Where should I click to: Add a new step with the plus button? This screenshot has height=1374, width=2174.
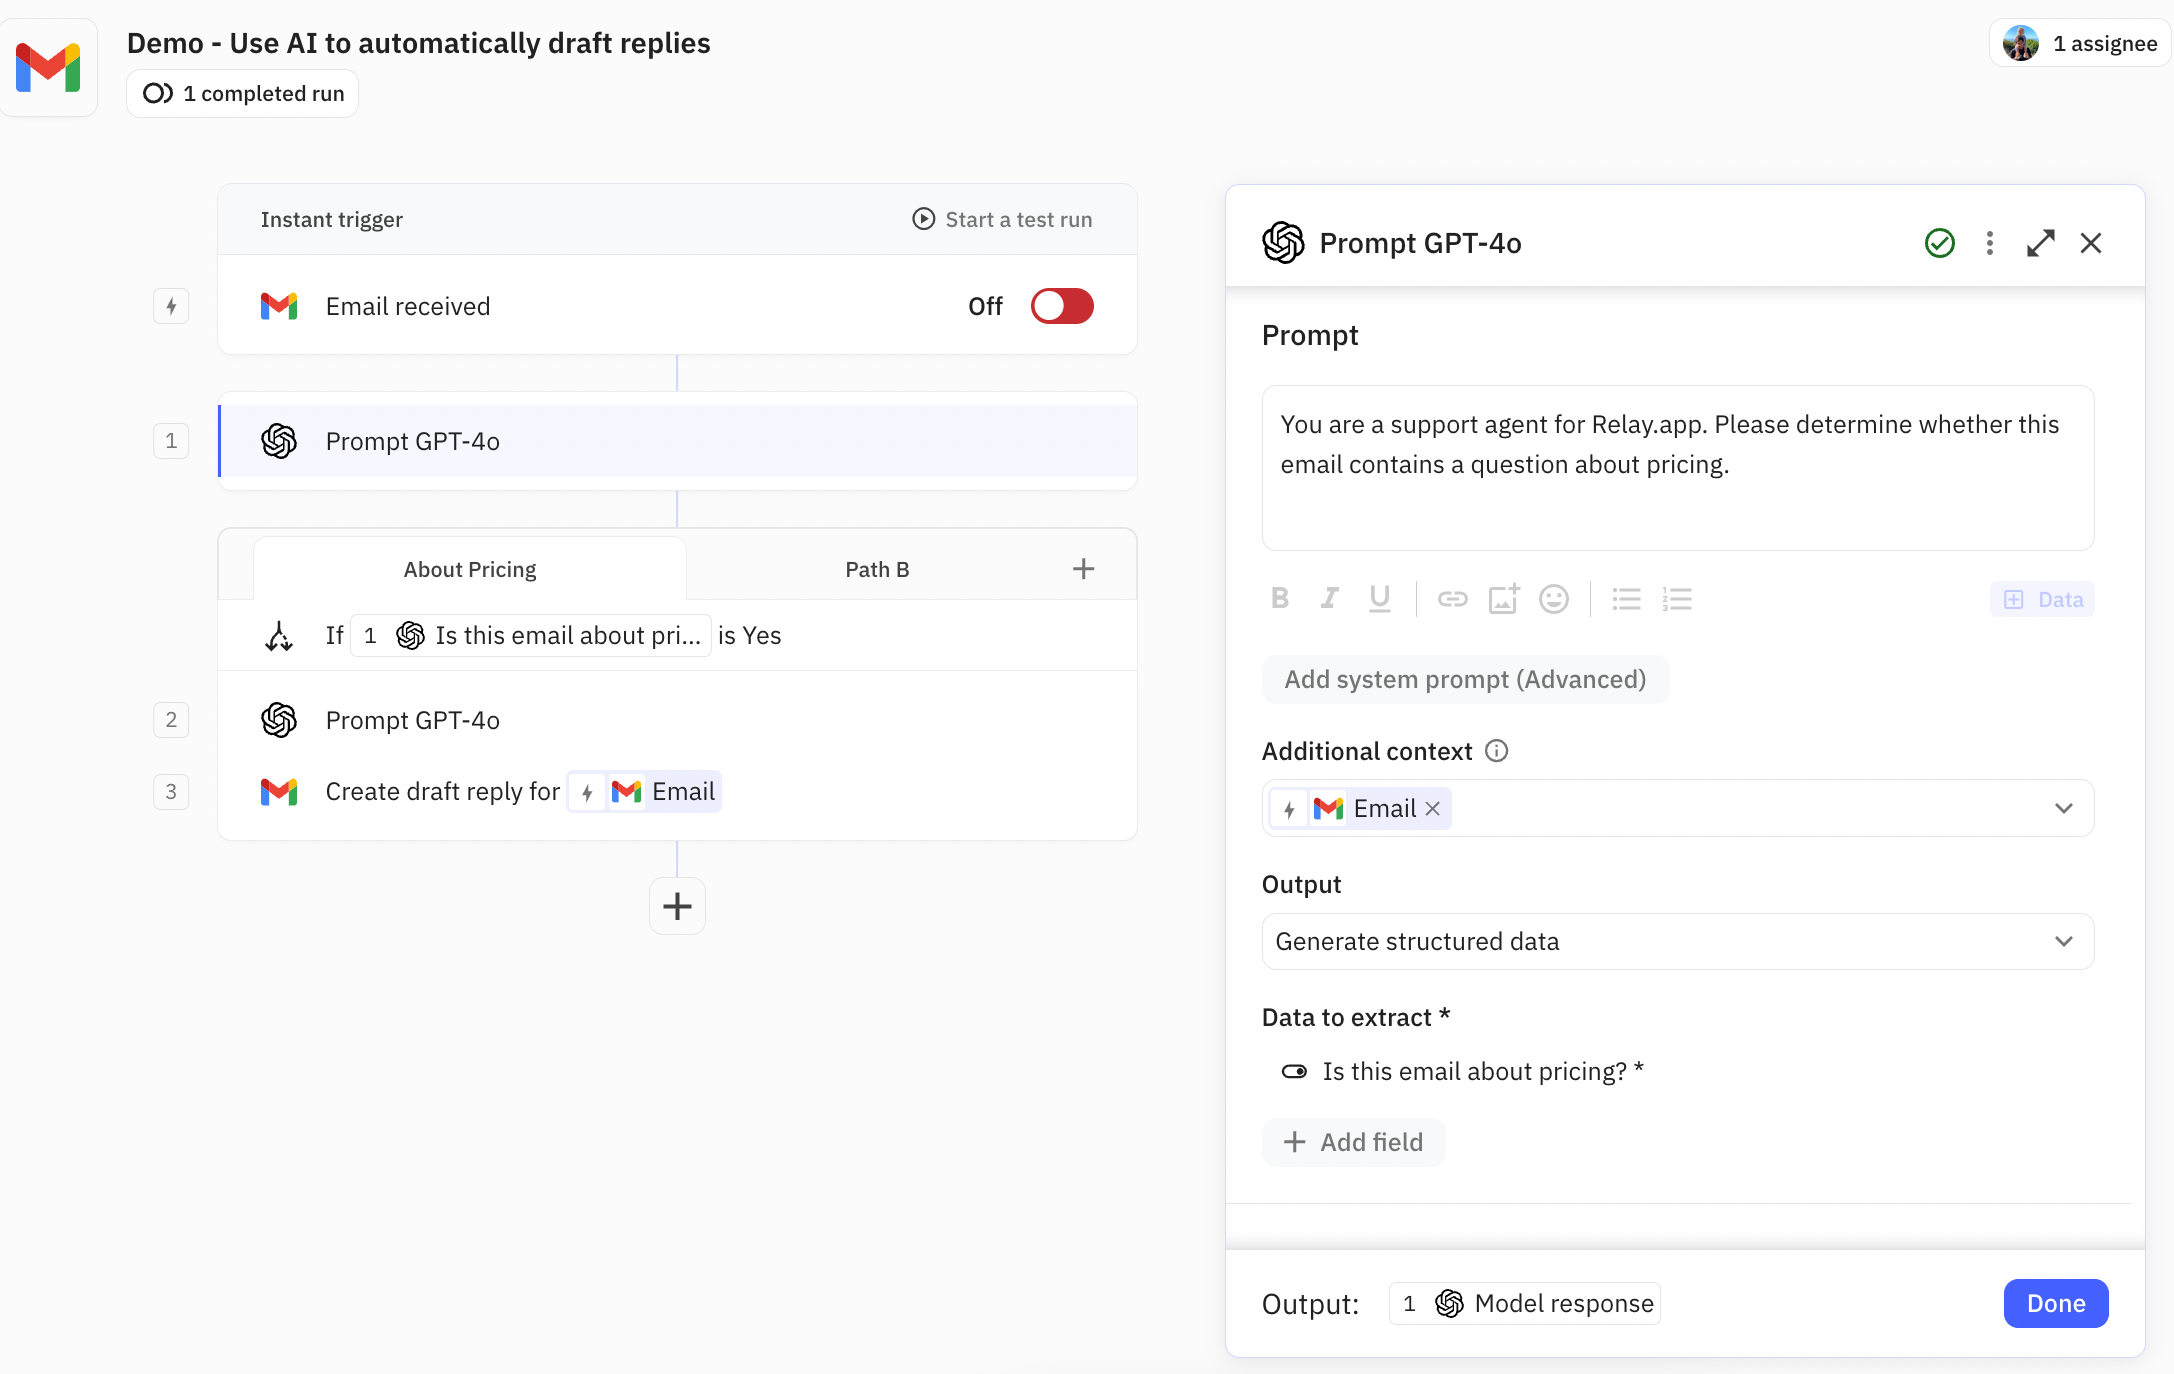[x=677, y=906]
